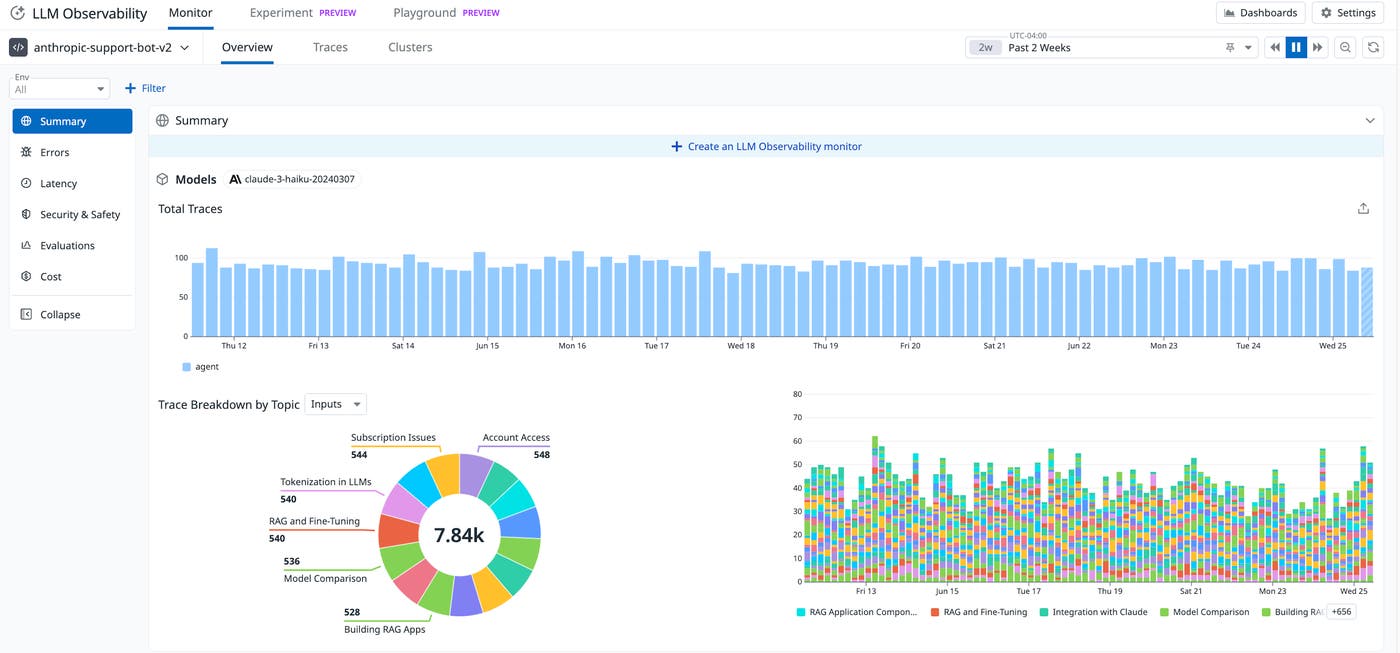Open the time range dropdown arrow
The height and width of the screenshot is (653, 1400).
(1248, 47)
